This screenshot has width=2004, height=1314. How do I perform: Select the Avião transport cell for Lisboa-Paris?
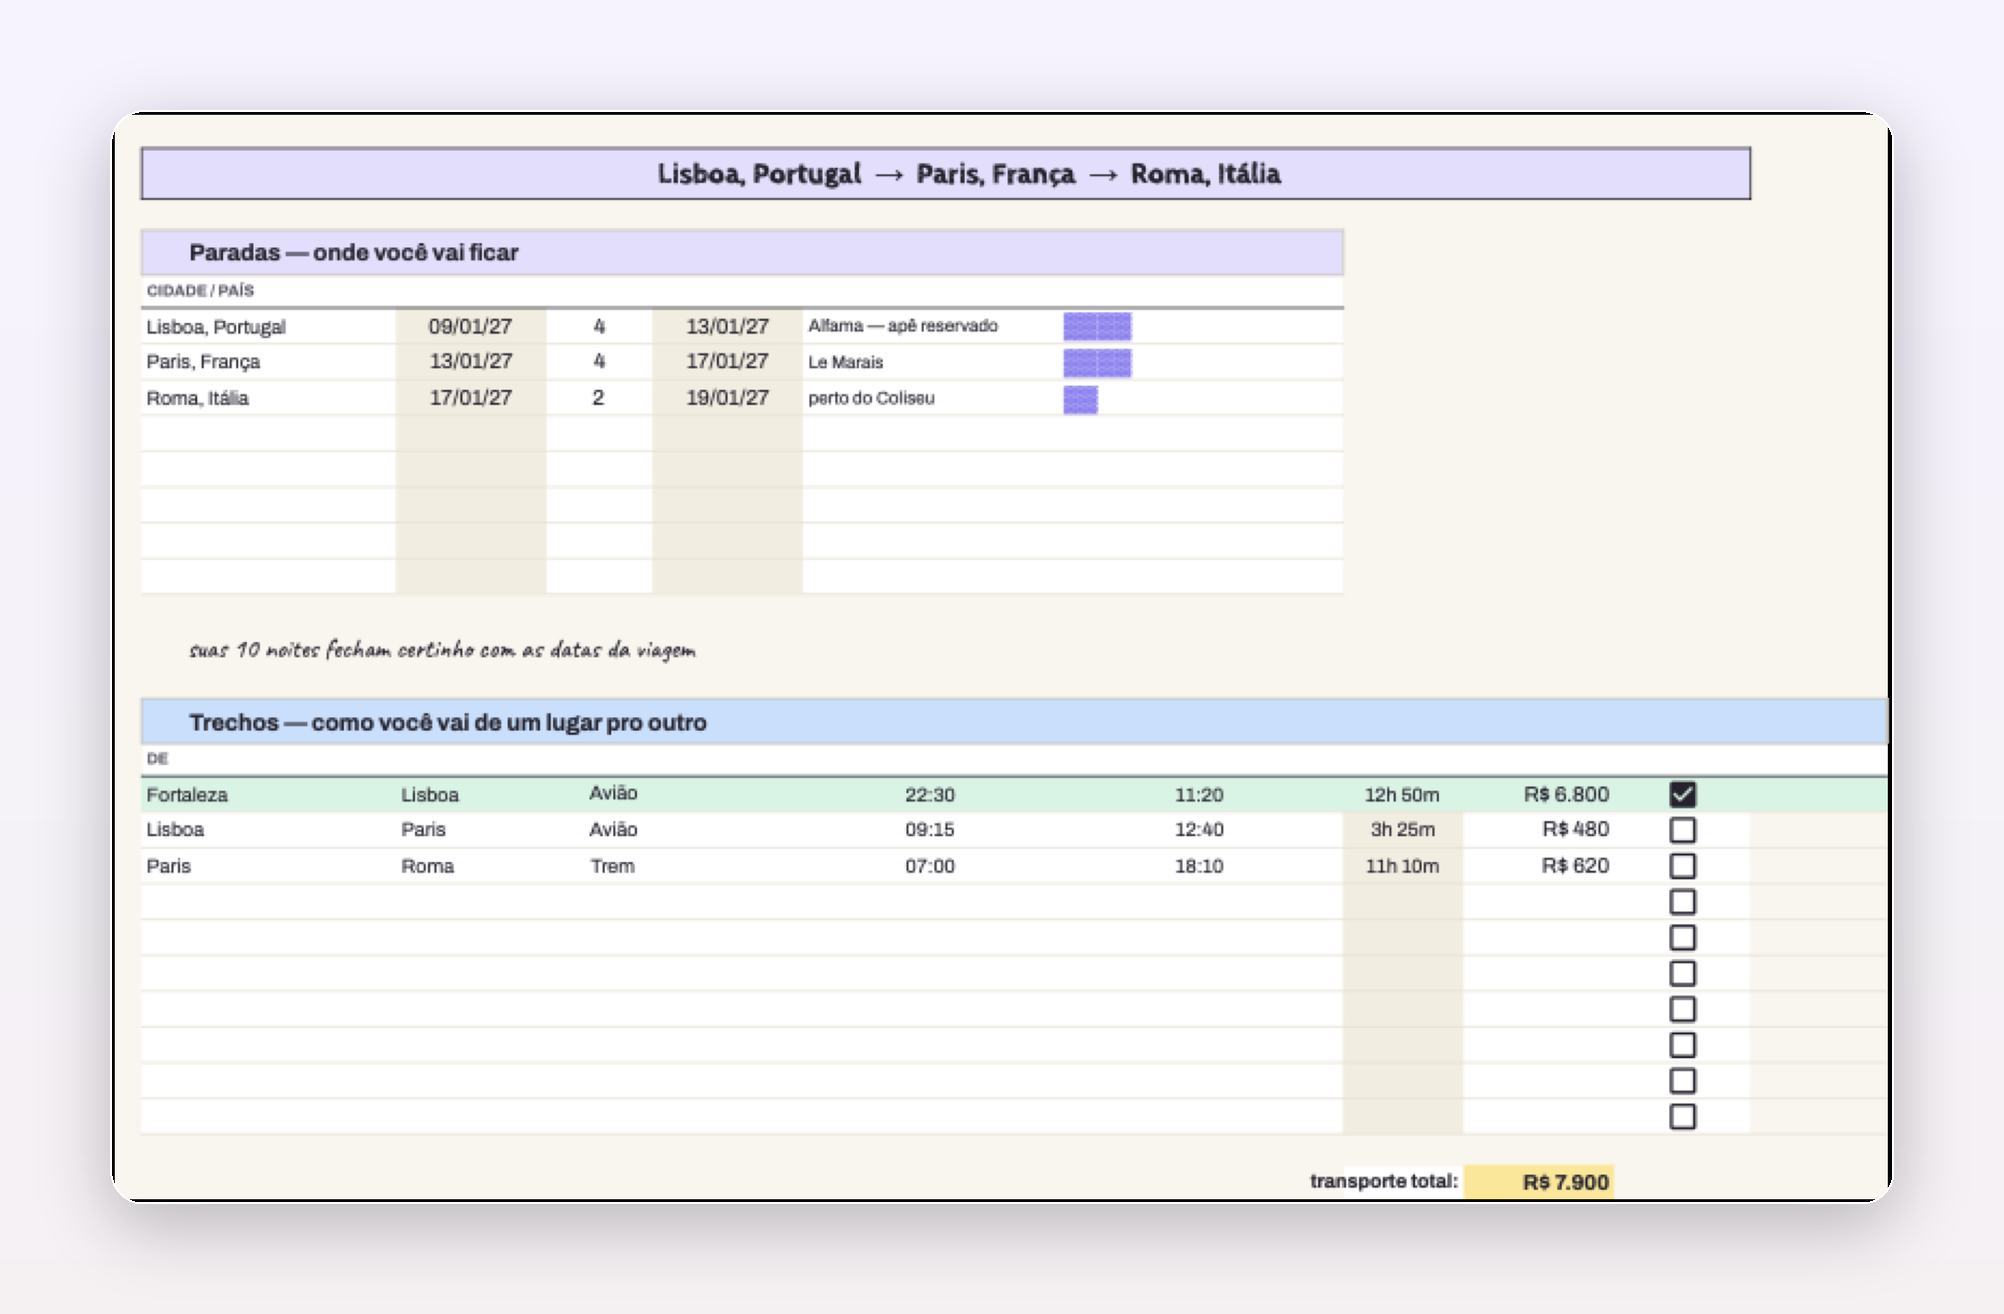click(613, 829)
